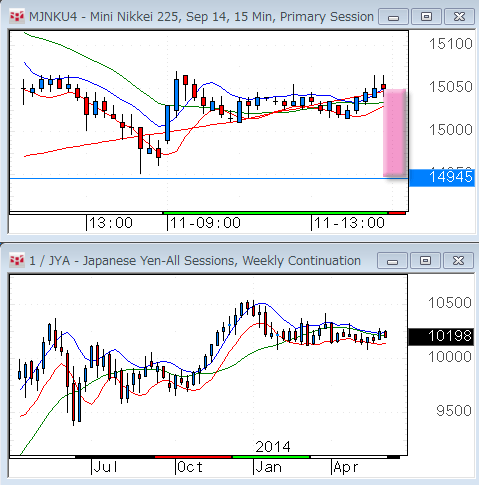
Task: Click the Japanese Yen chart window icon
Action: [17, 260]
